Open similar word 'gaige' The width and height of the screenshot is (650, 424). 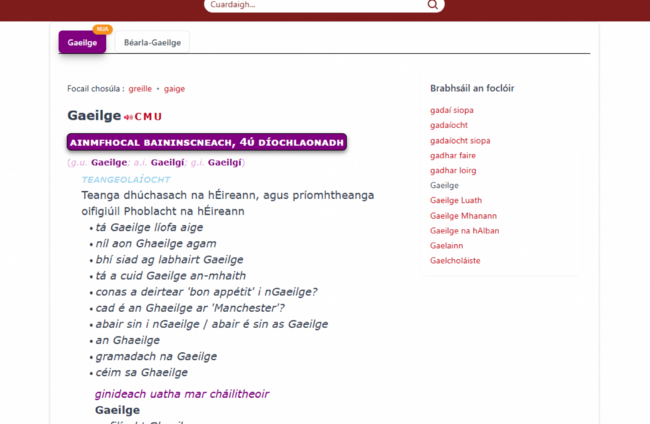(174, 89)
